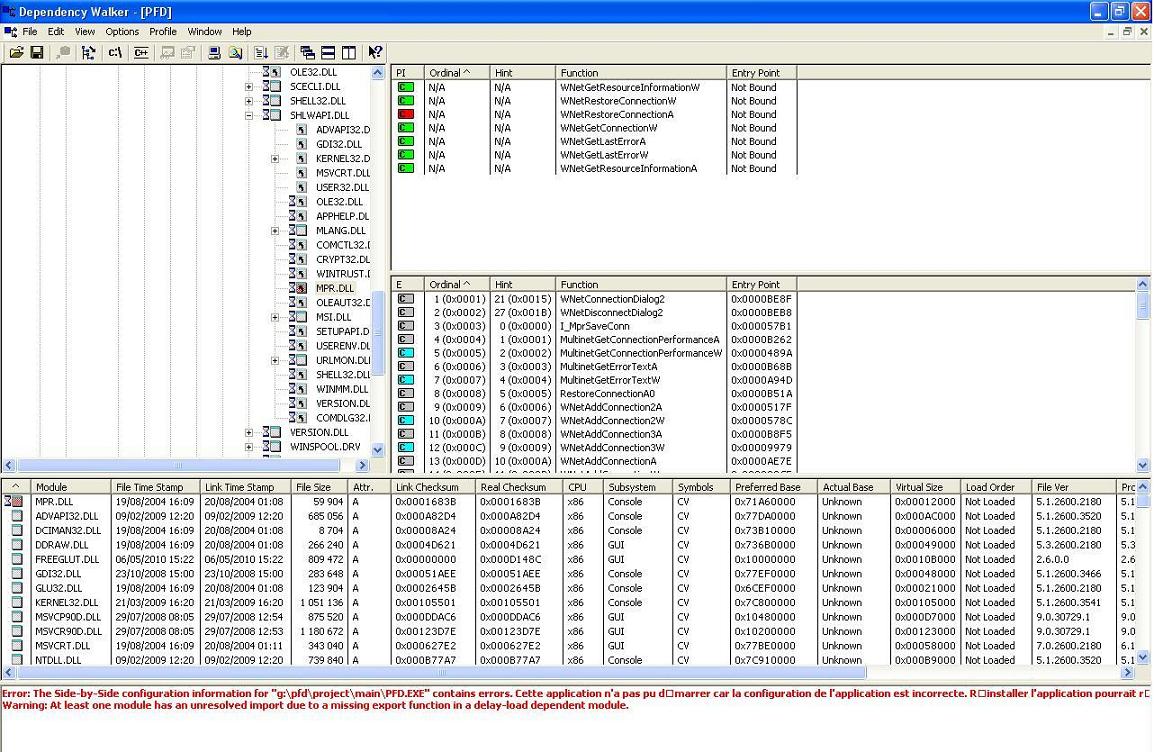Sort by Load Order column header
Viewport: 1154px width, 752px height.
pyautogui.click(x=996, y=487)
